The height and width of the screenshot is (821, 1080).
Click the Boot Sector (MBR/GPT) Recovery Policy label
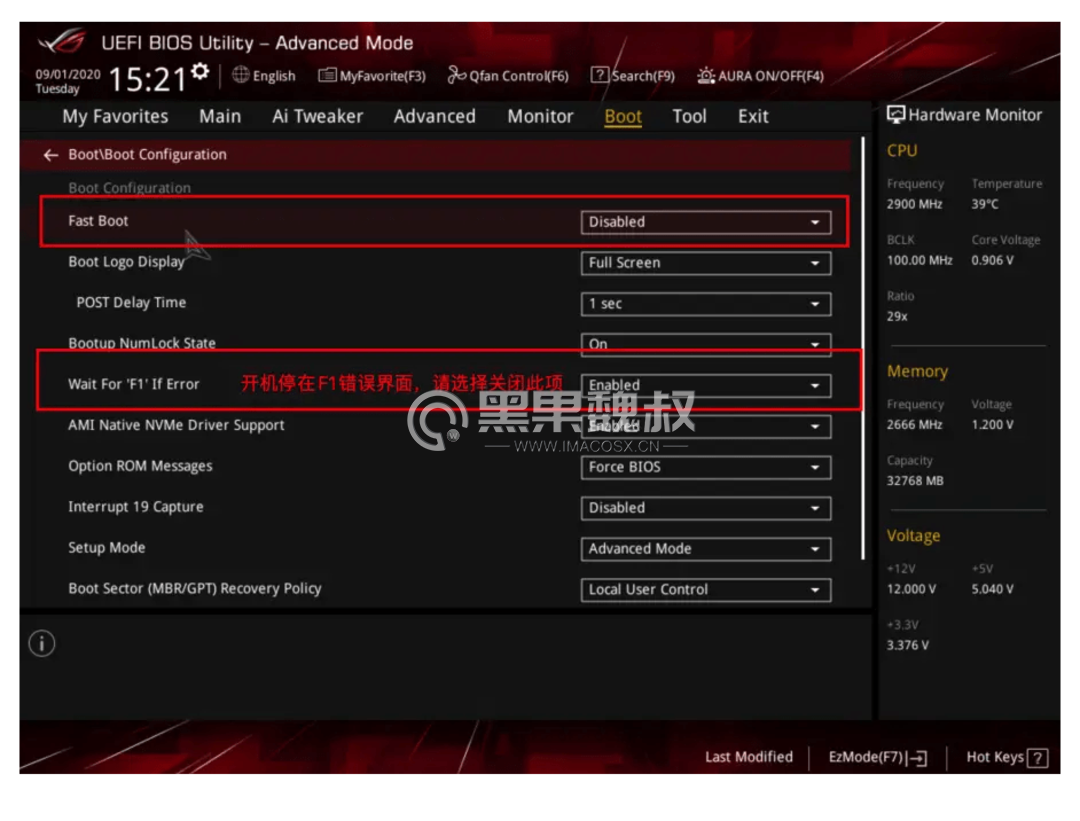click(195, 589)
